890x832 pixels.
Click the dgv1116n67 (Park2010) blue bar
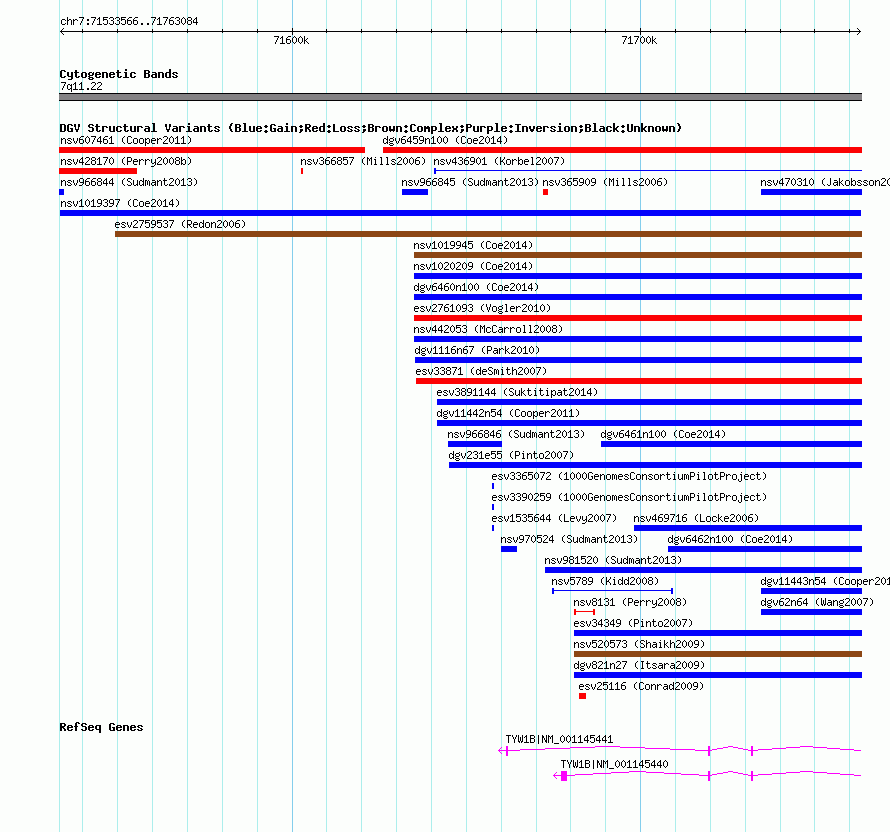click(x=638, y=360)
